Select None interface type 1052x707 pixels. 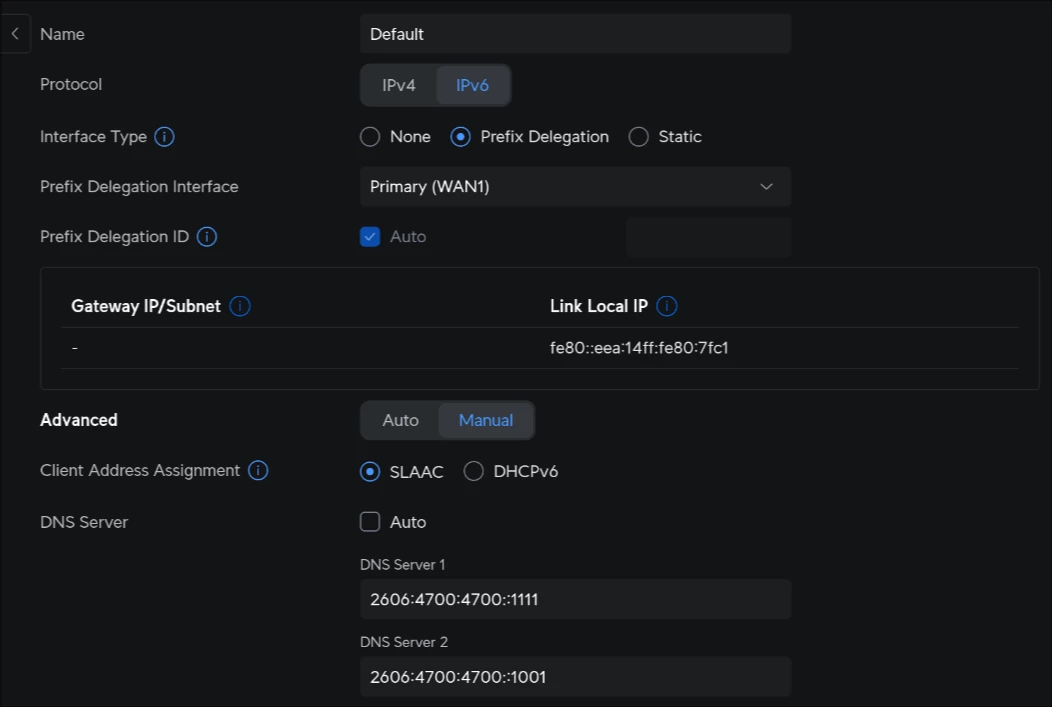pos(370,137)
